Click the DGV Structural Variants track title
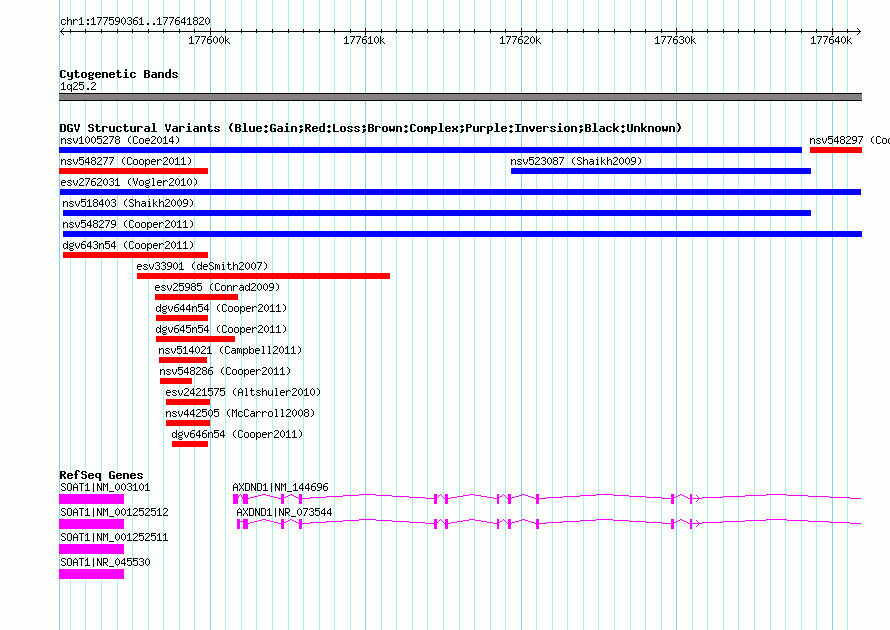Screen dimensions: 890x630 [x=370, y=128]
